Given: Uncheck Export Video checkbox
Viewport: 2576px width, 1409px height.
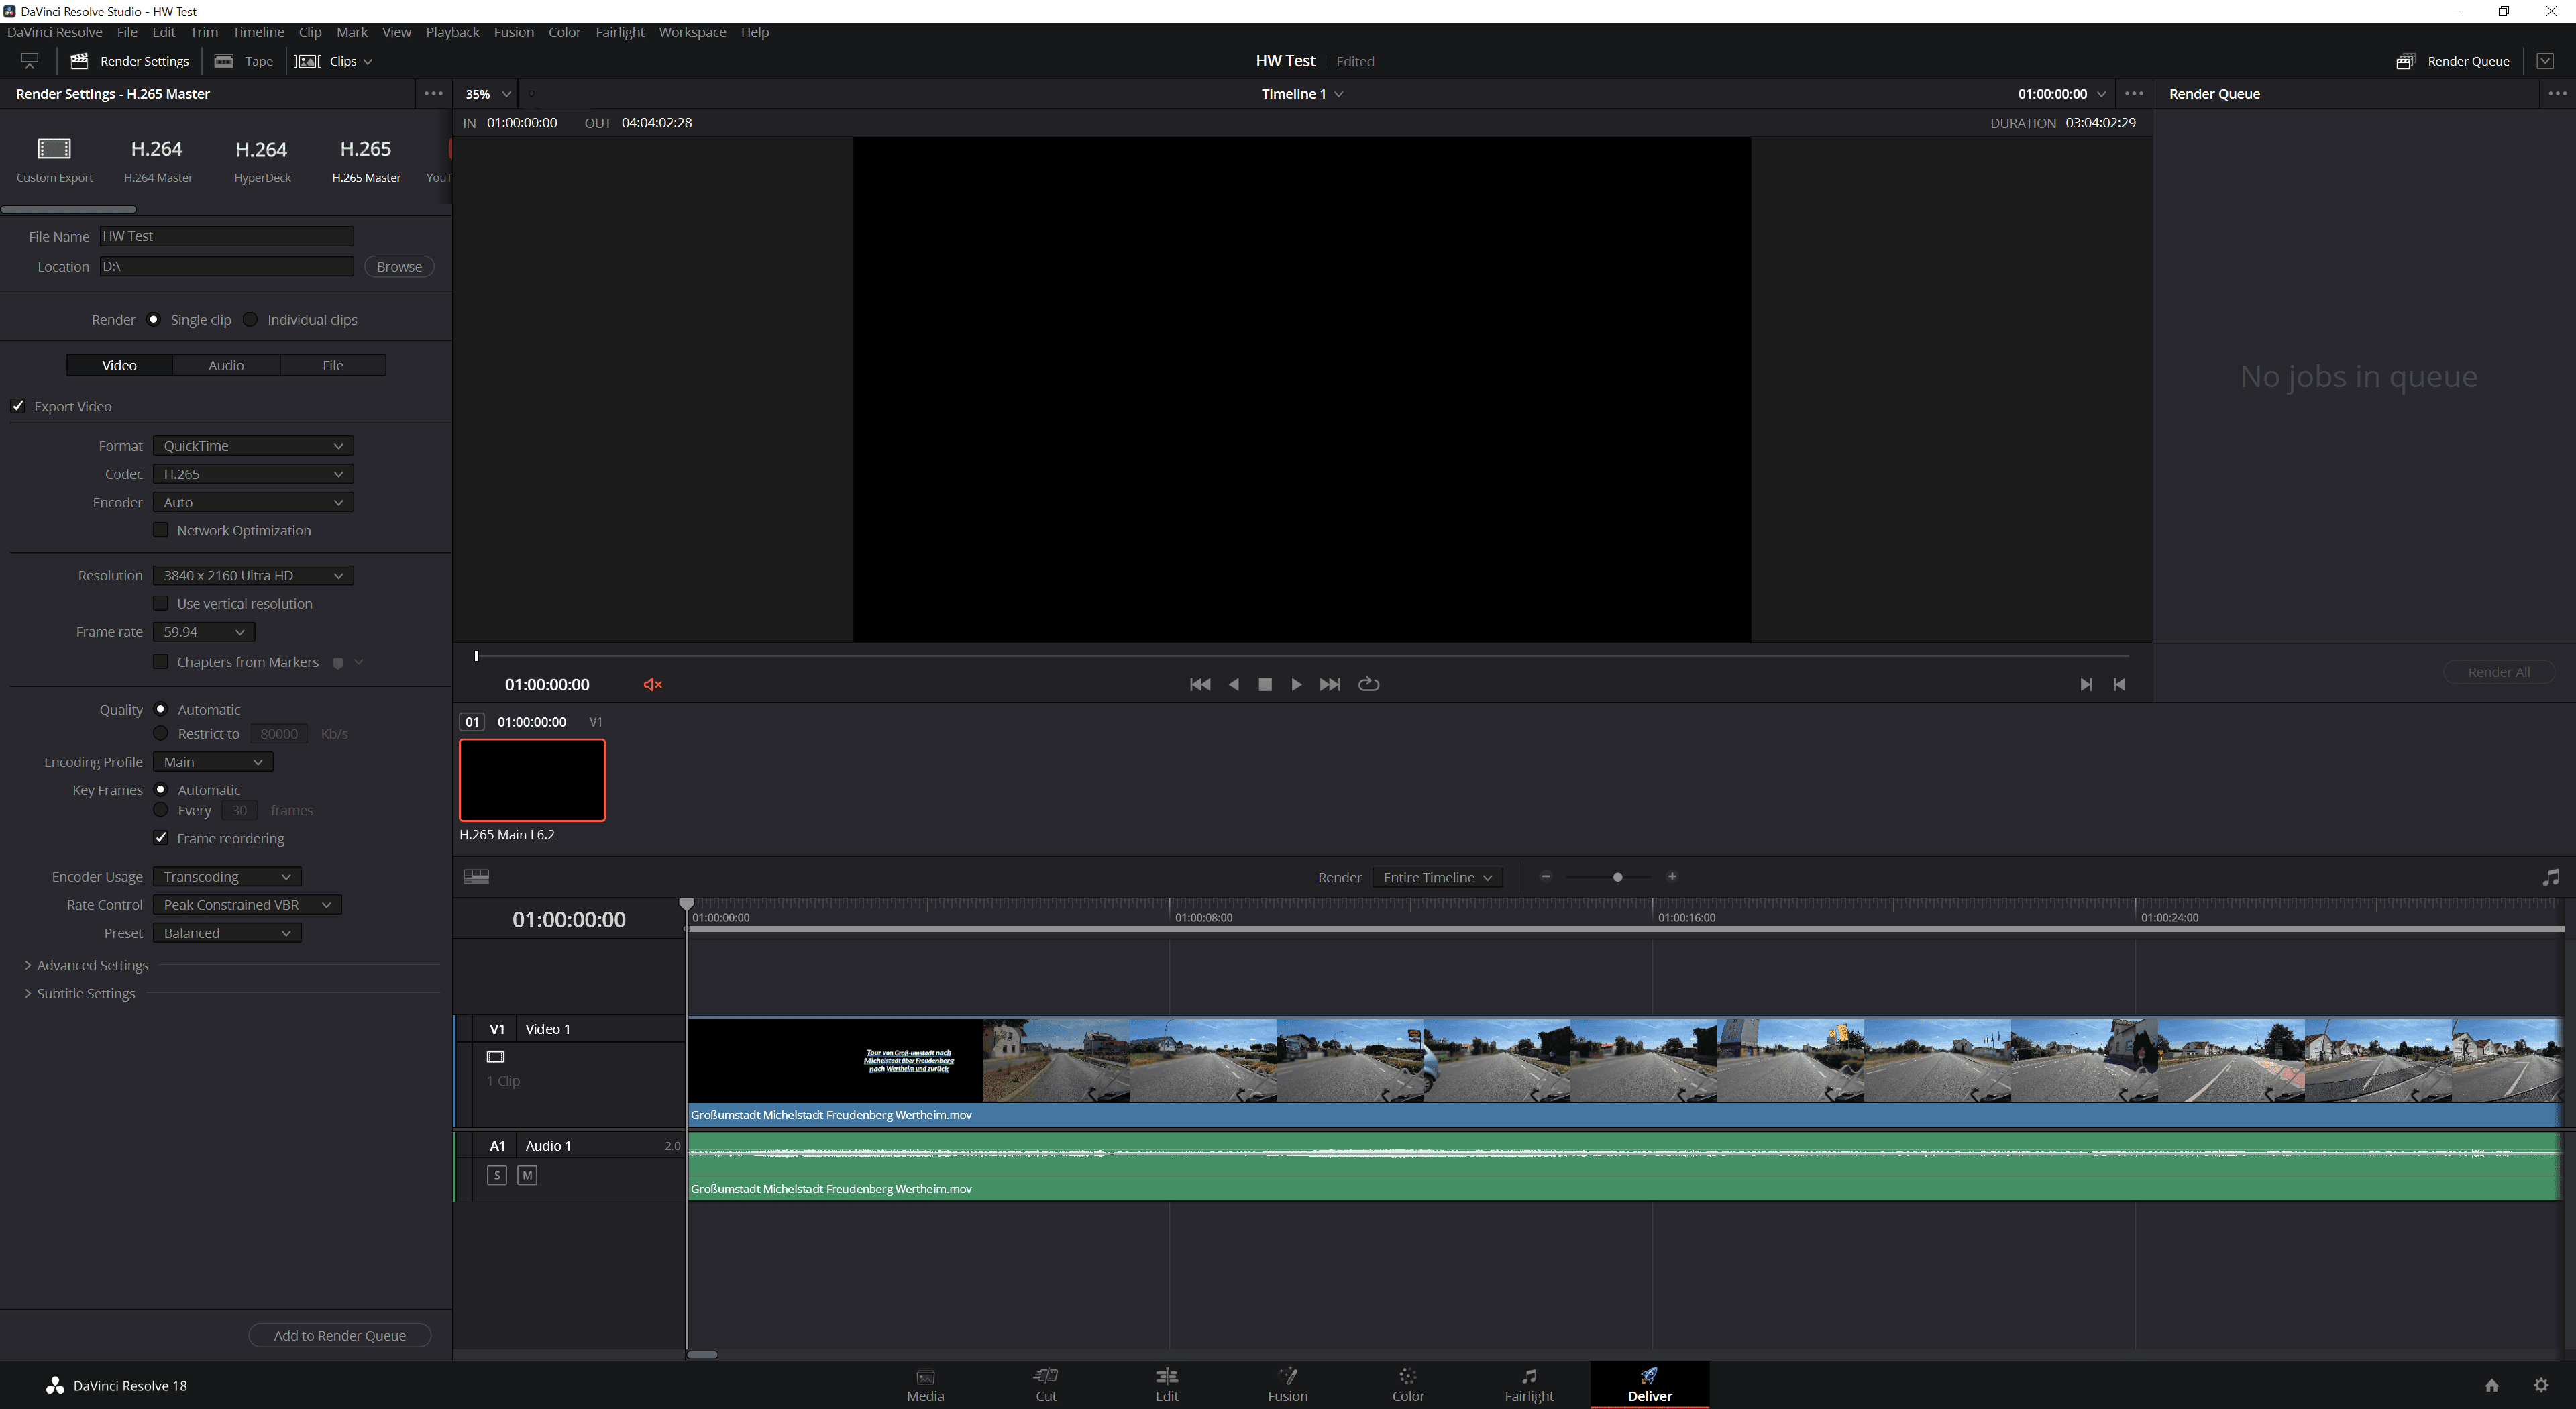Looking at the screenshot, I should [x=18, y=405].
